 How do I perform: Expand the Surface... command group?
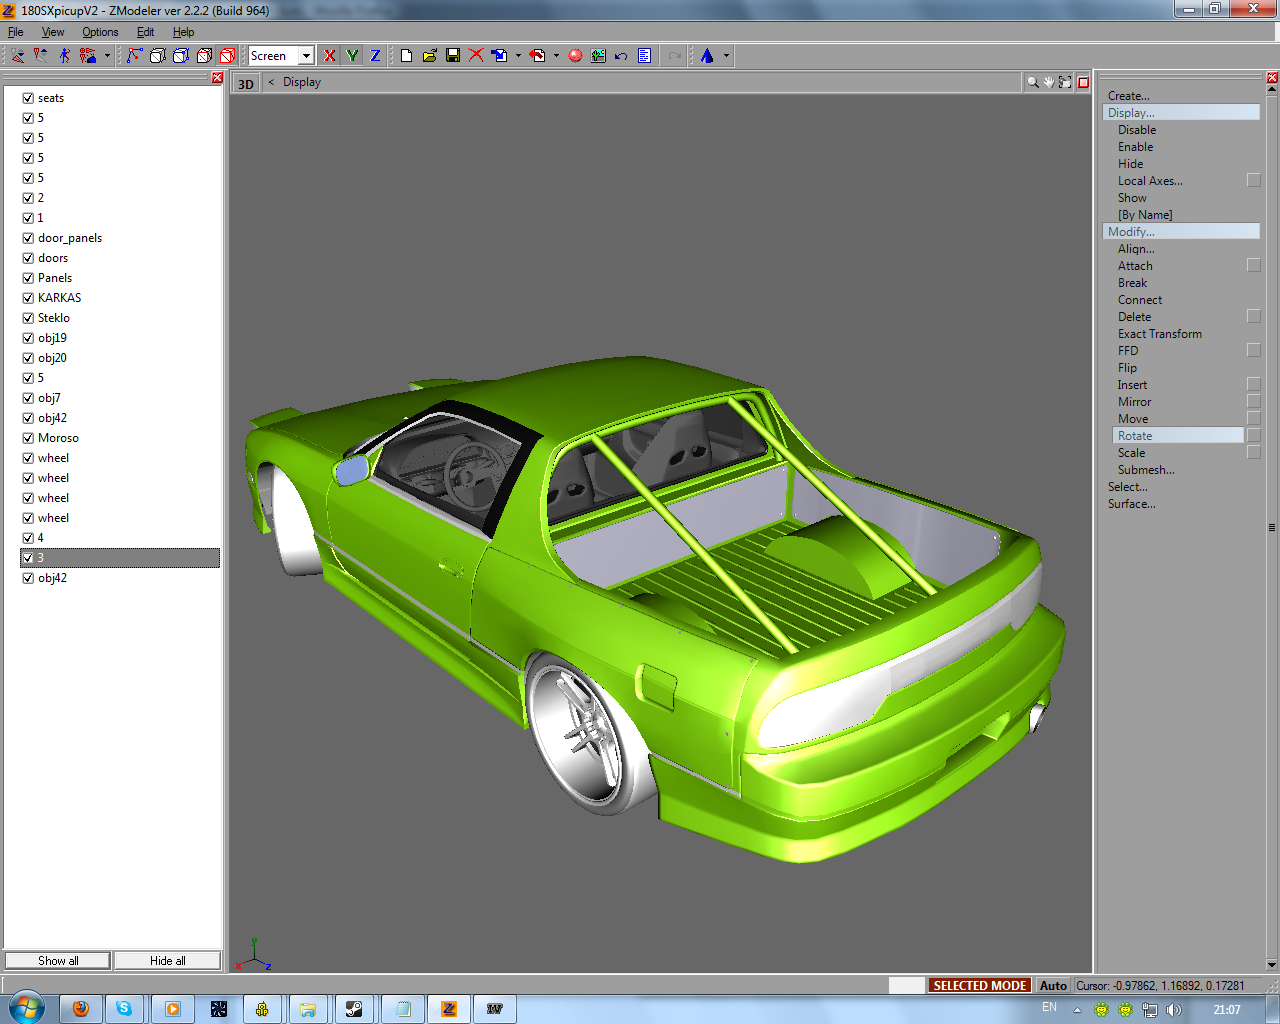click(x=1131, y=504)
